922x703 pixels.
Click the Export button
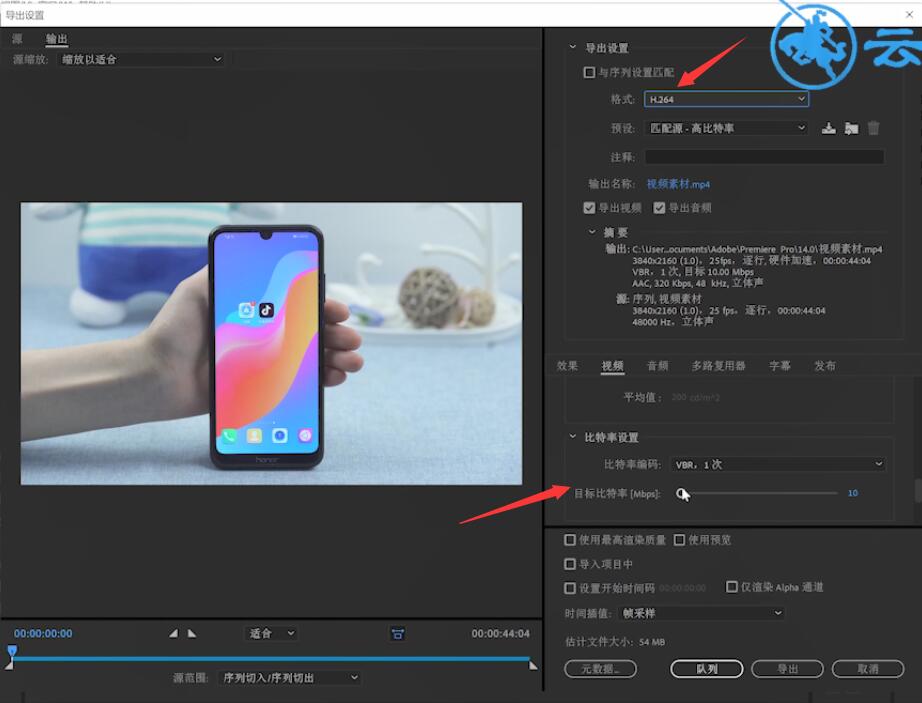click(x=787, y=668)
